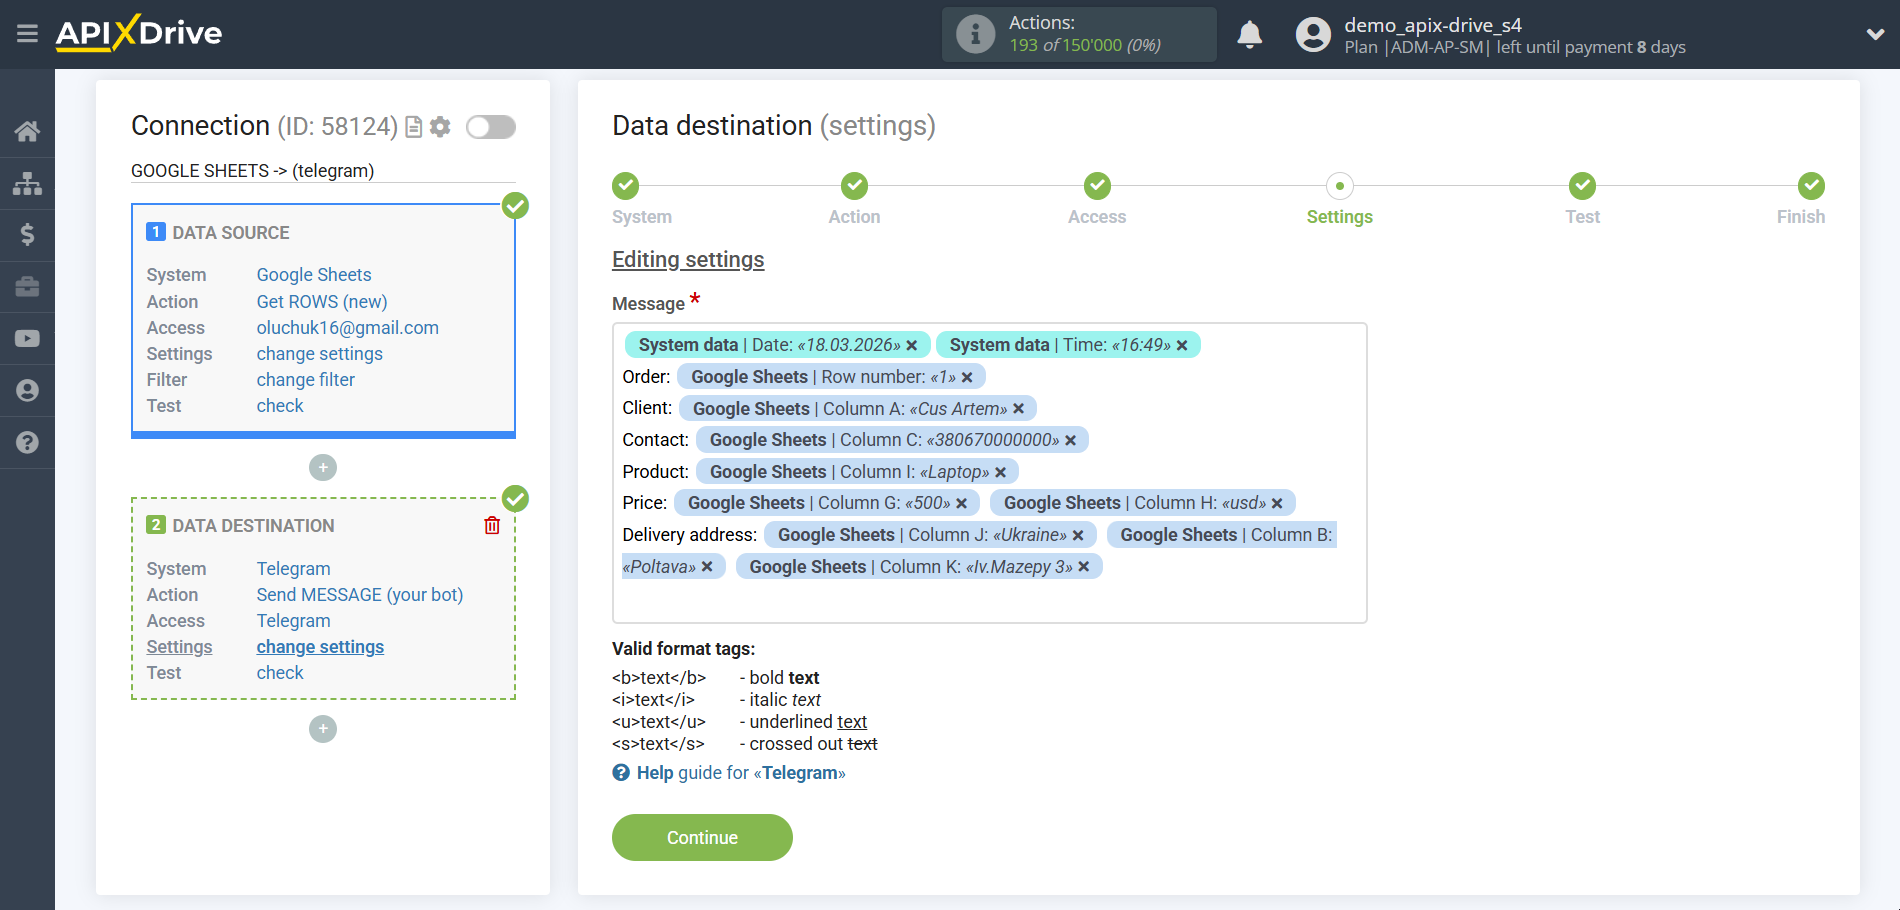
Task: Add a step below the Data Destination block
Action: (x=323, y=729)
